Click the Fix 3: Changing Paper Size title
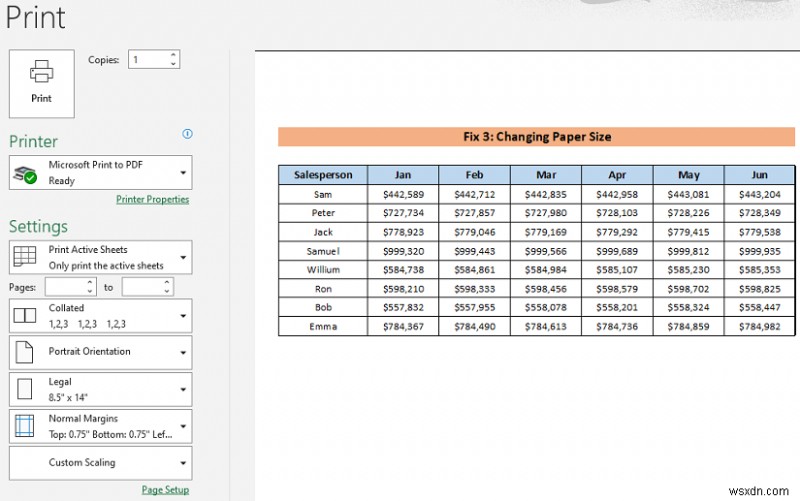 pos(537,137)
